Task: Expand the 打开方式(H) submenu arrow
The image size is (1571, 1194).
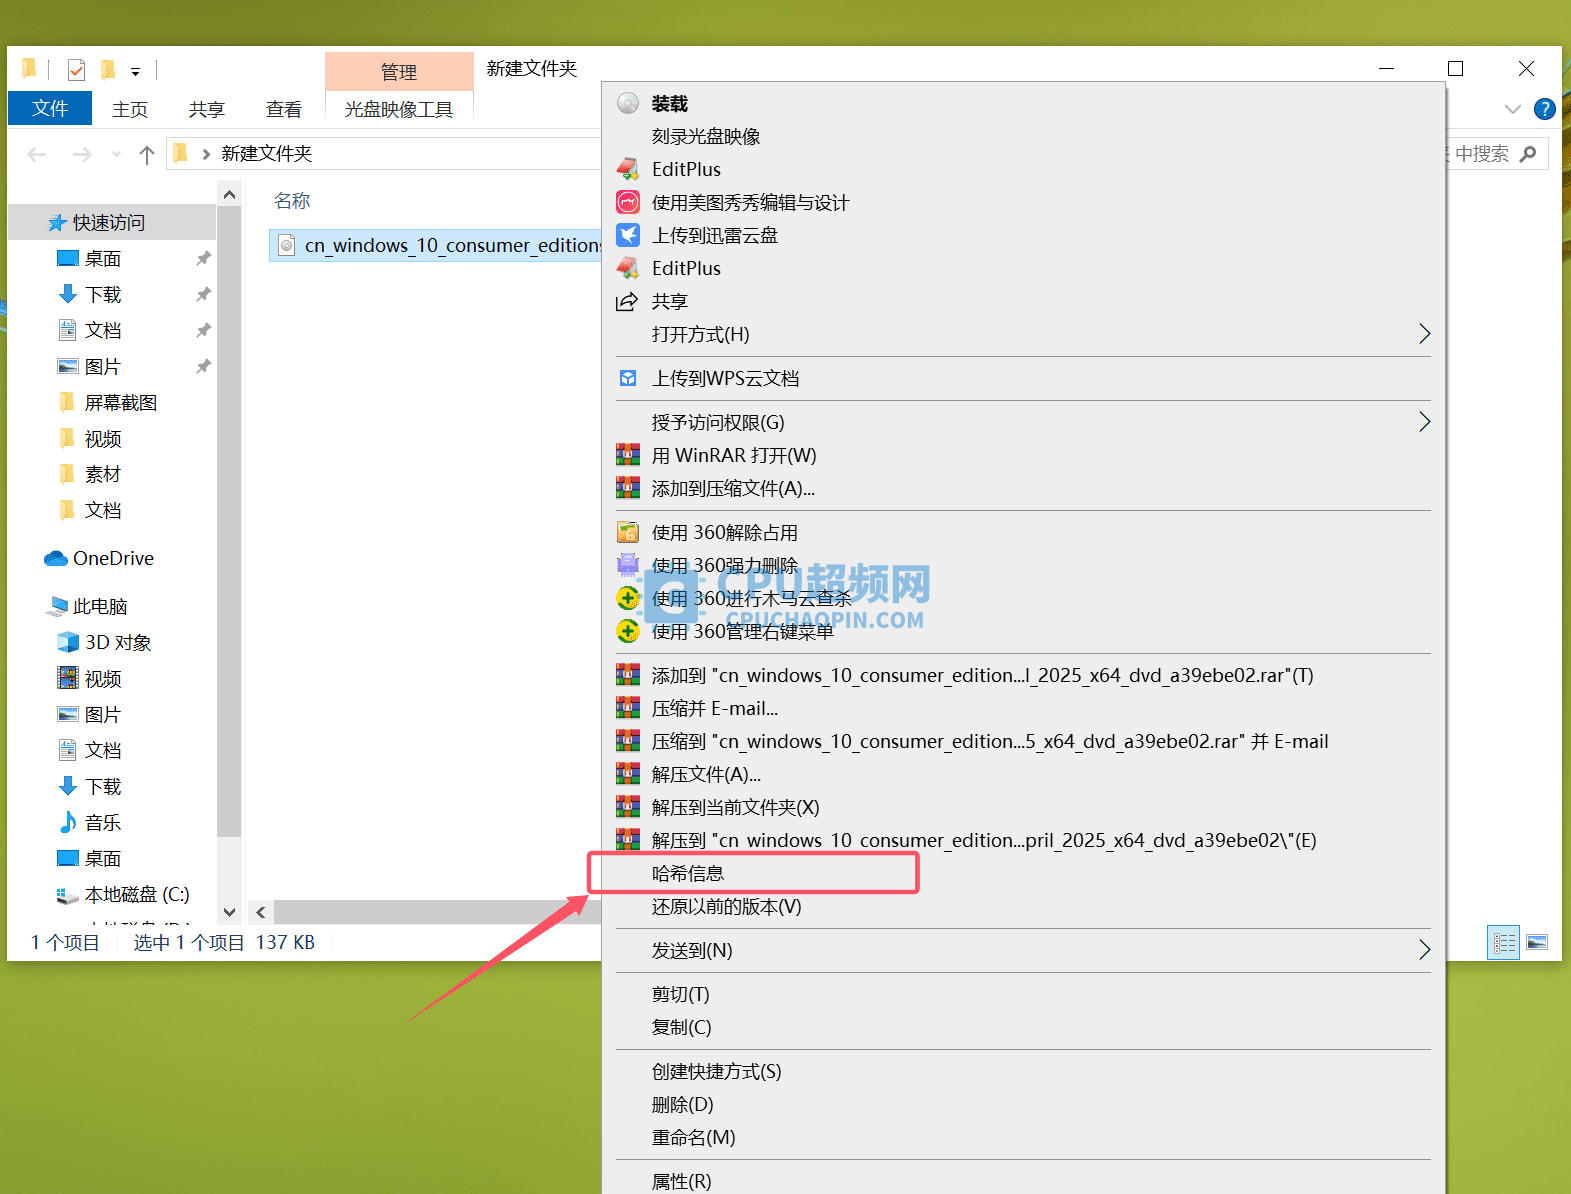Action: [1424, 334]
